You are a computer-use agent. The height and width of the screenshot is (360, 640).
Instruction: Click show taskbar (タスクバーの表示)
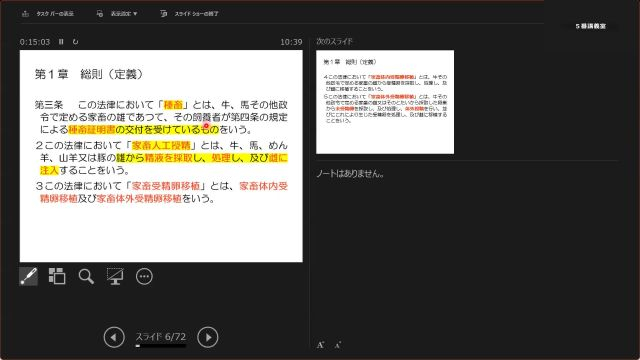click(x=48, y=13)
